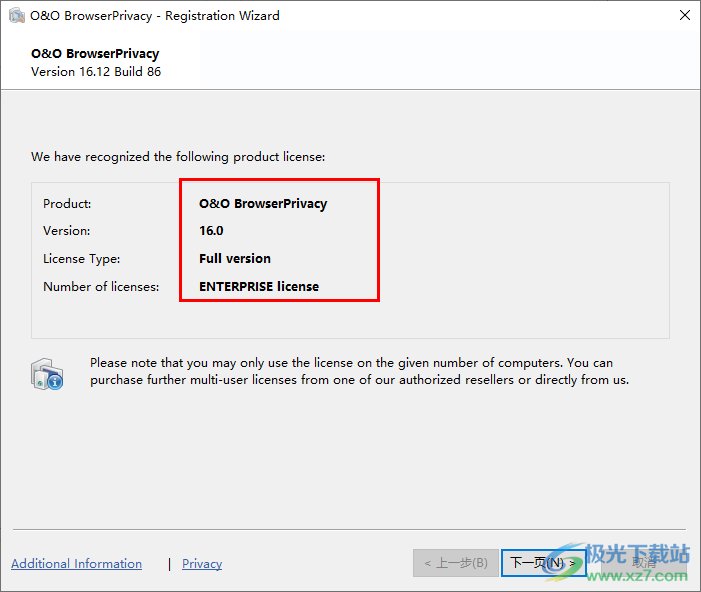Click the 'Number of licenses:' label

coord(101,287)
